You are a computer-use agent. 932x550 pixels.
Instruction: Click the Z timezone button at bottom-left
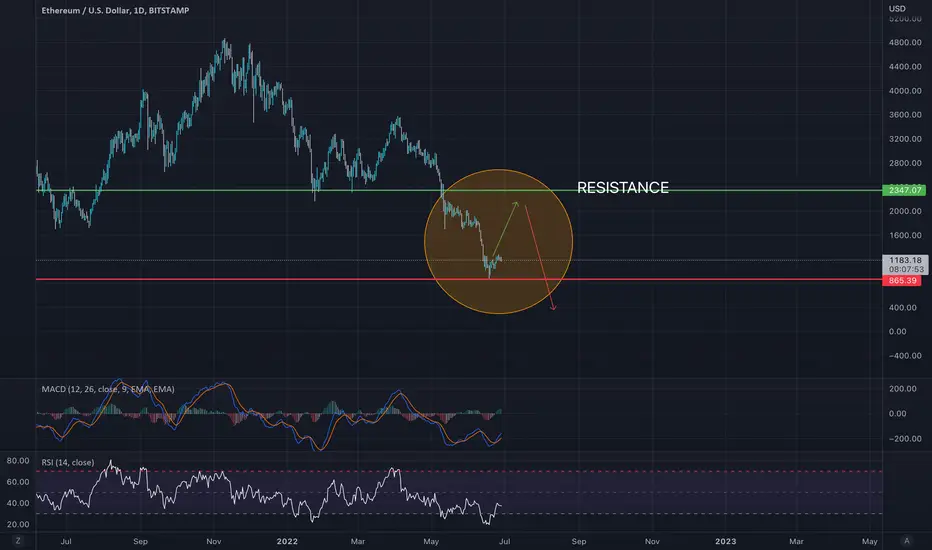18,540
